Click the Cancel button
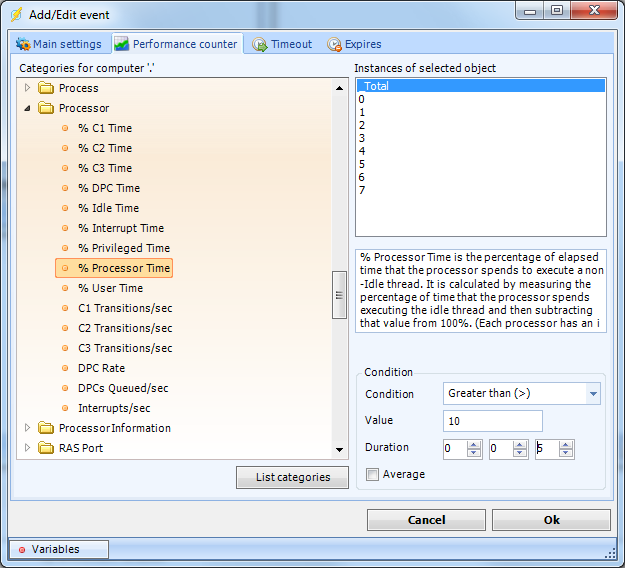This screenshot has width=625, height=568. 426,520
